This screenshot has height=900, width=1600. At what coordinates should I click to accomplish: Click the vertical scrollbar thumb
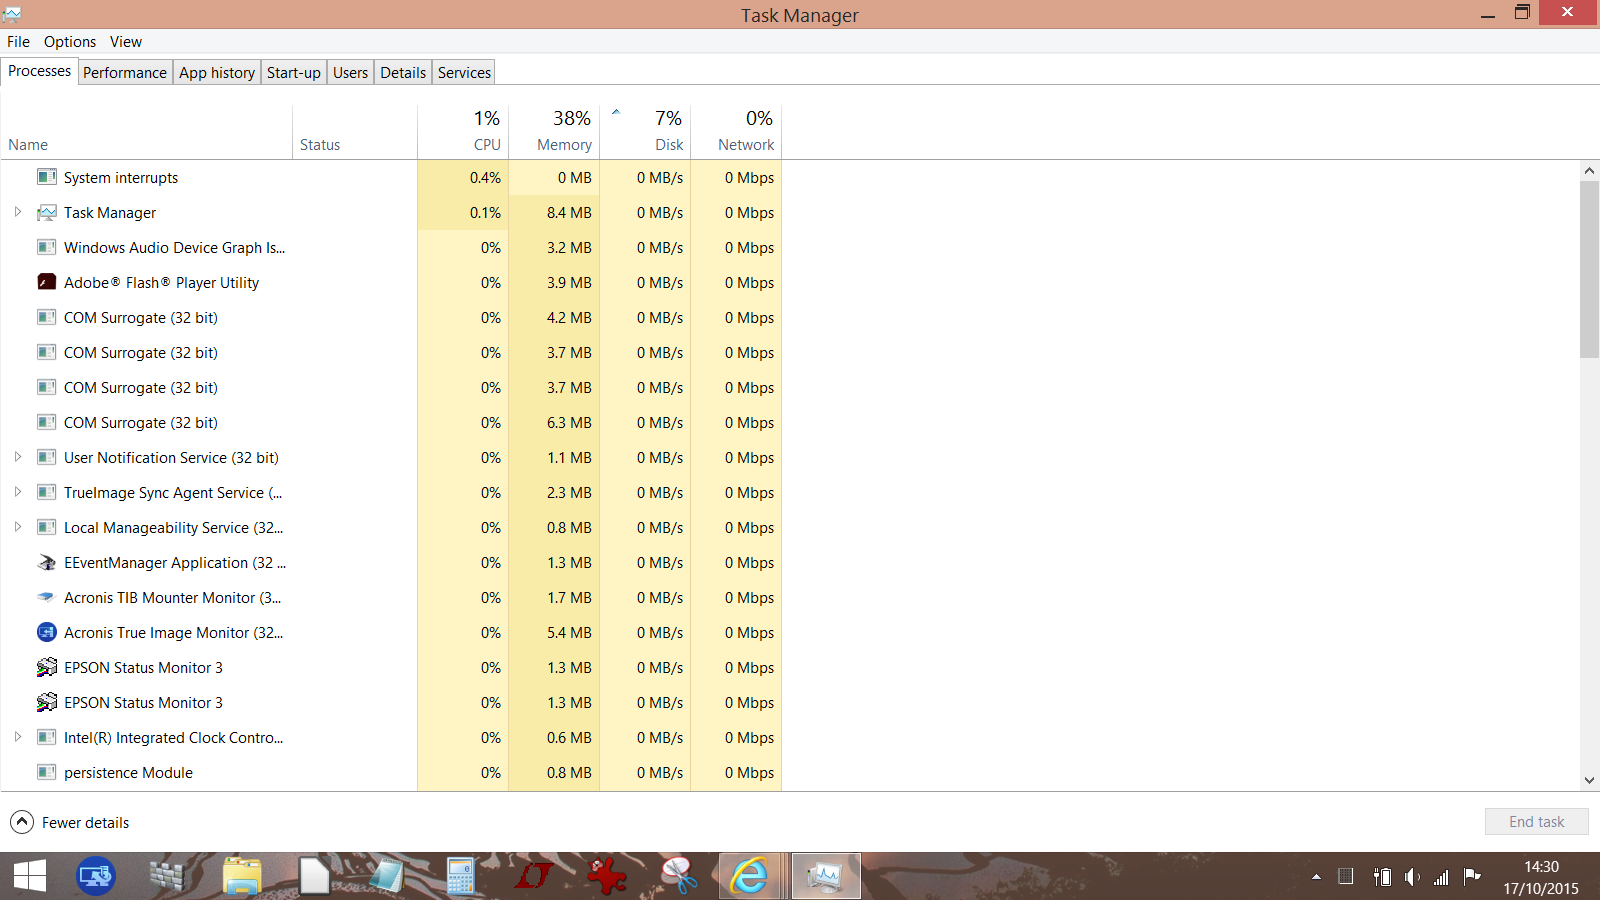point(1589,270)
